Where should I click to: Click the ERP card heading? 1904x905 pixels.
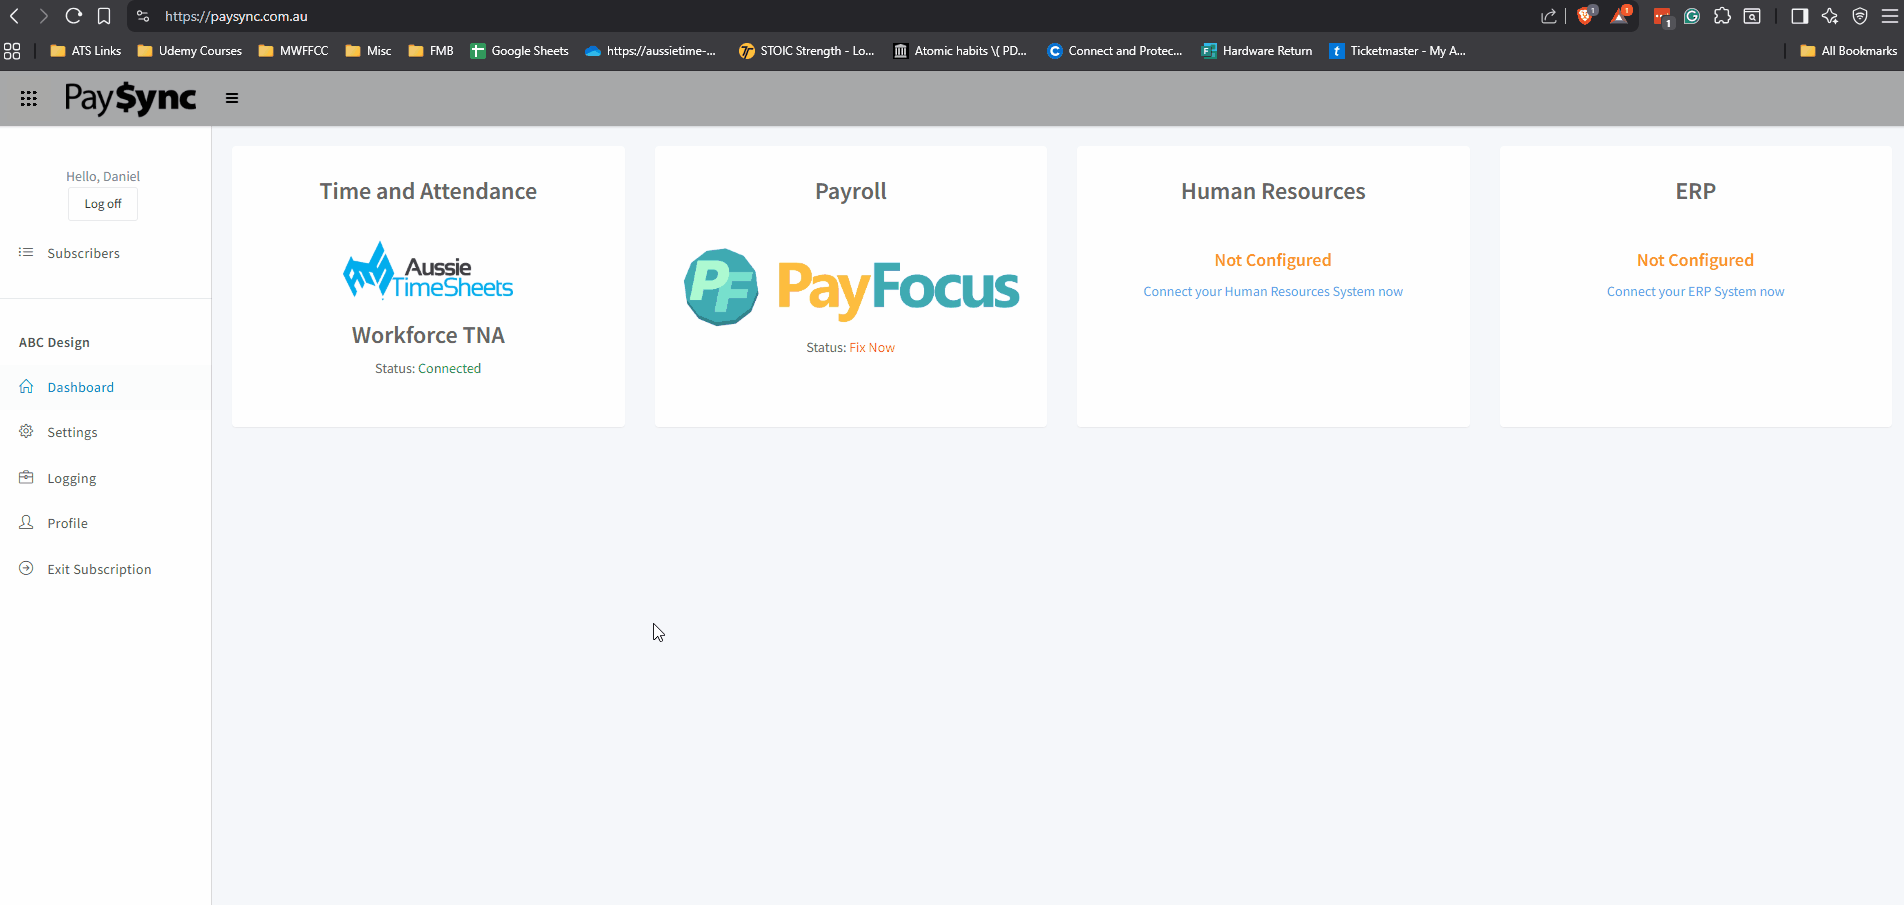(x=1695, y=191)
